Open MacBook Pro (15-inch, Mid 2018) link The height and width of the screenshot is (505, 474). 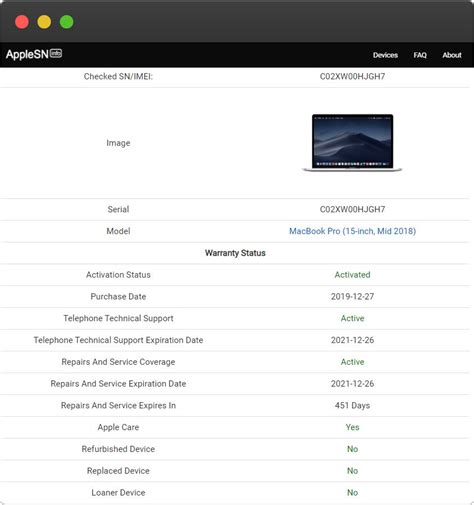tap(352, 231)
